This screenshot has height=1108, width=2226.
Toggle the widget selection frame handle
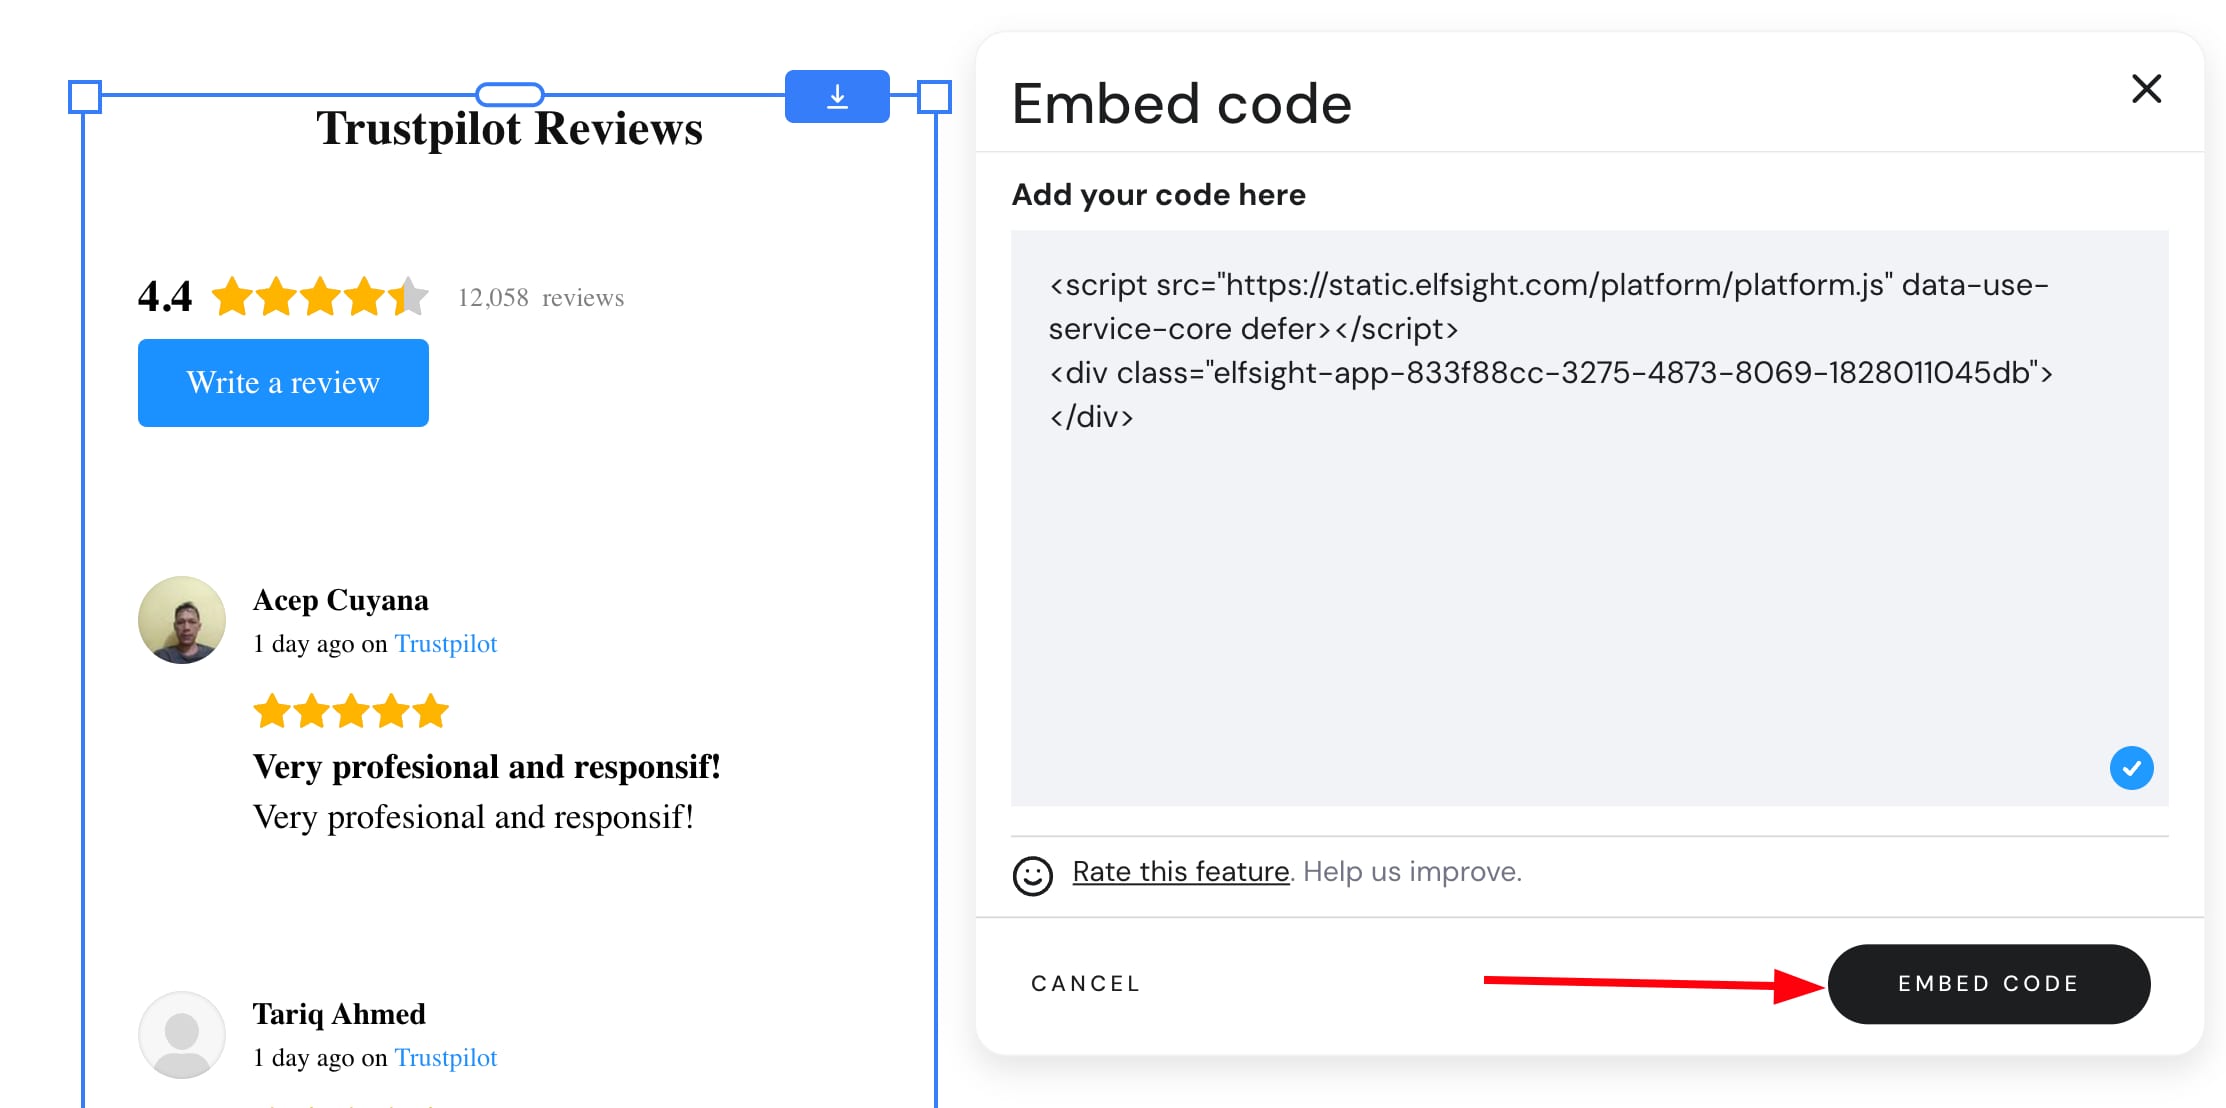pyautogui.click(x=510, y=93)
